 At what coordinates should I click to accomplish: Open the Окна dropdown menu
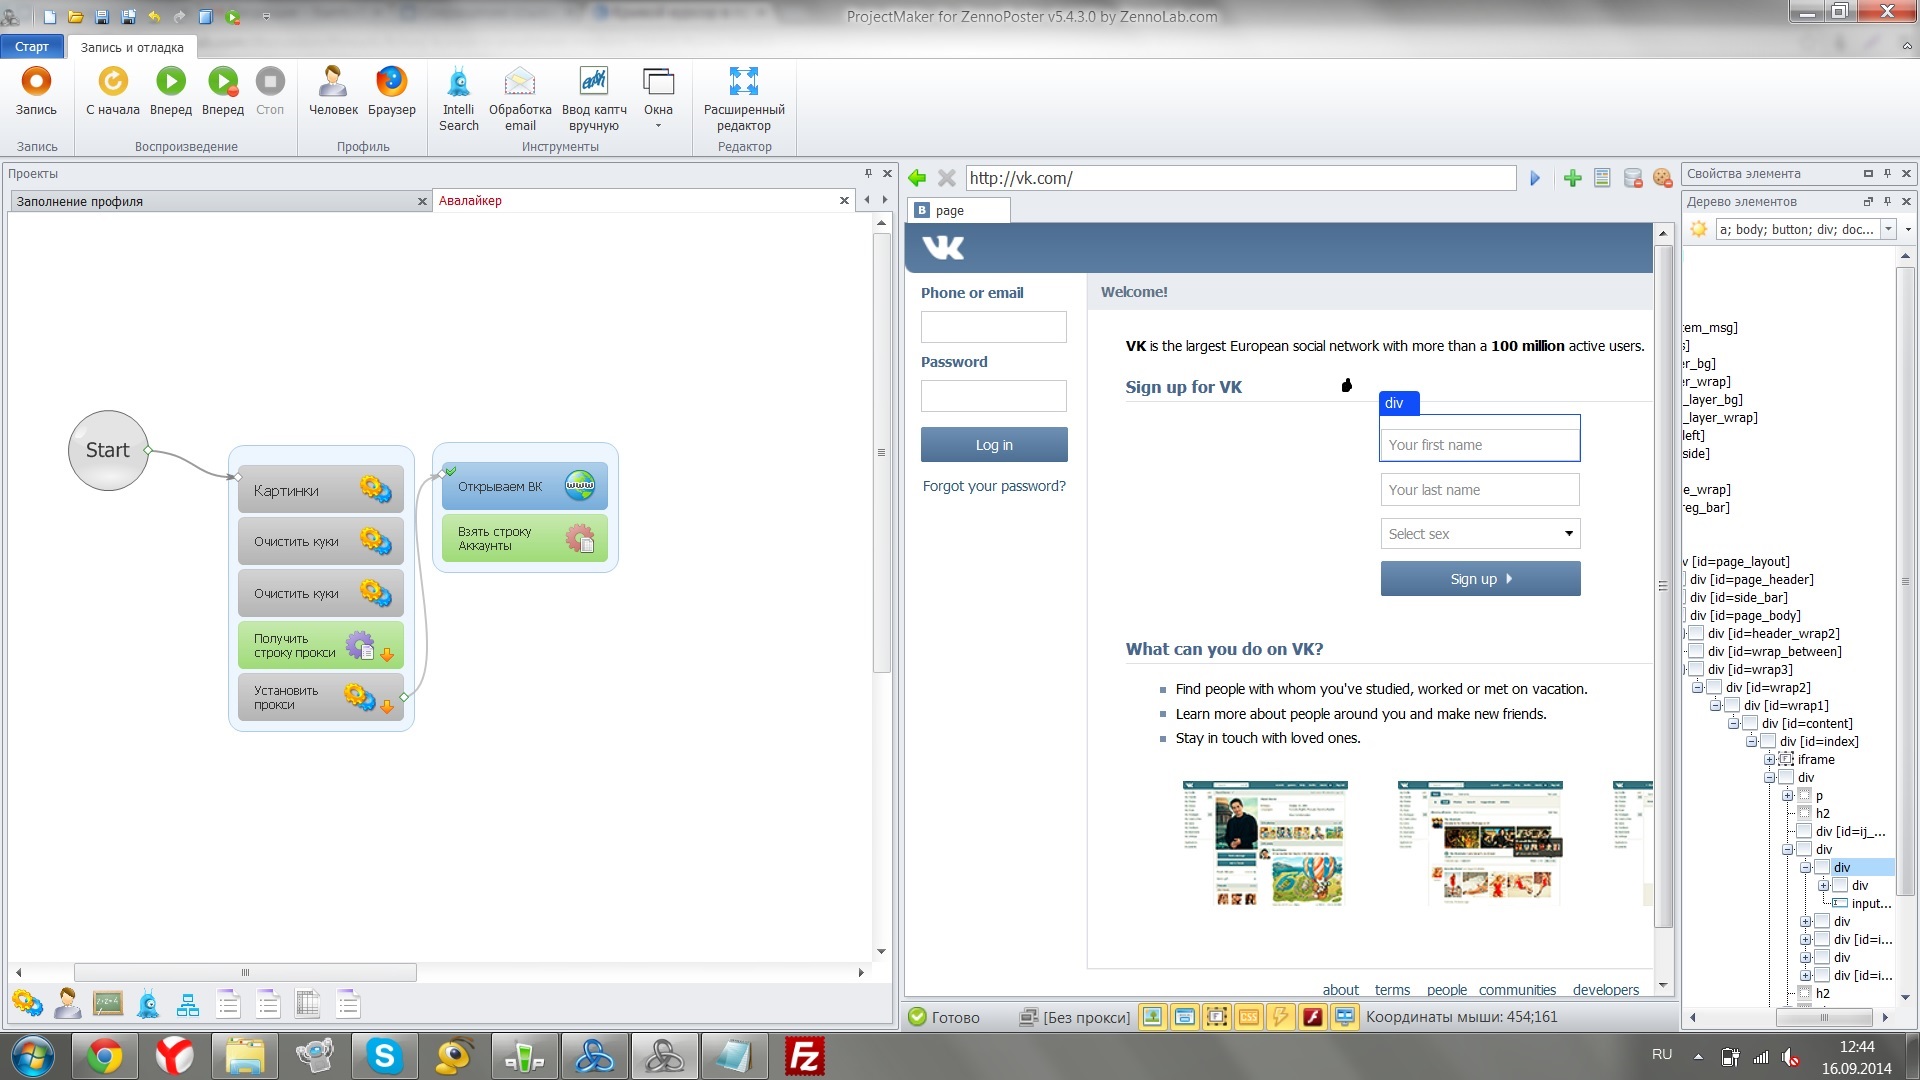click(658, 96)
